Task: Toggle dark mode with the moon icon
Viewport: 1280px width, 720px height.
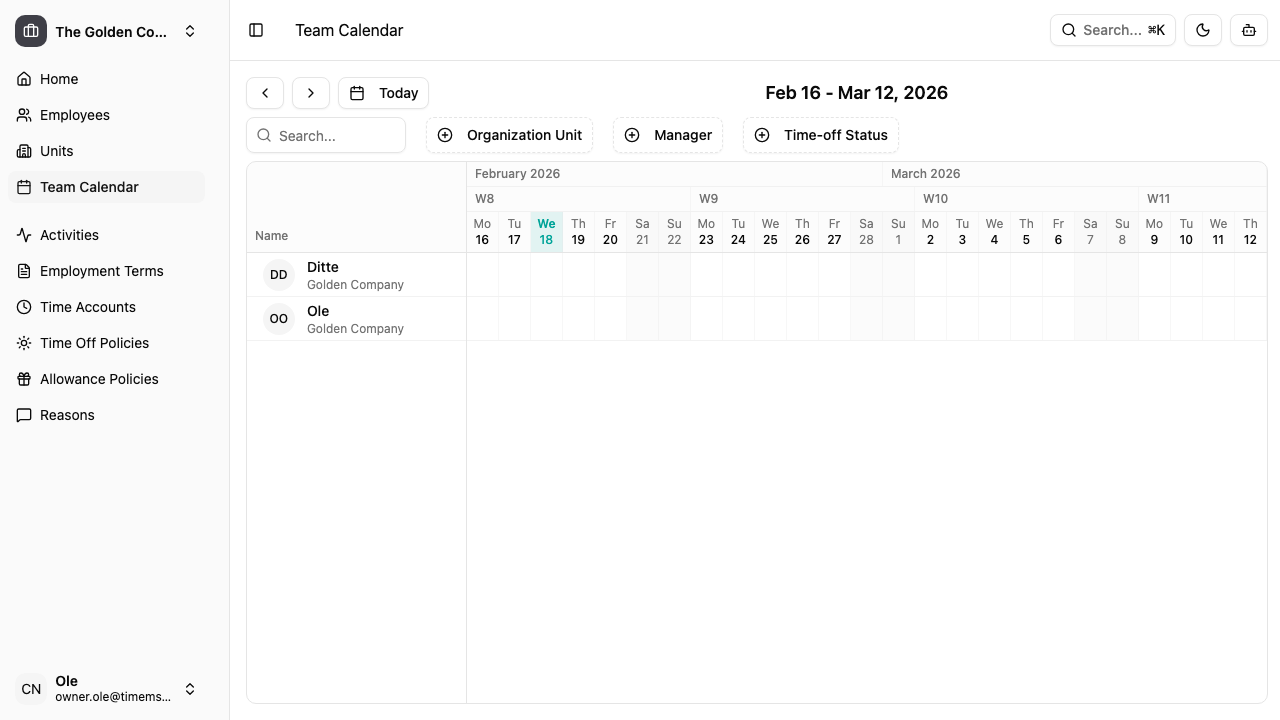Action: [1203, 30]
